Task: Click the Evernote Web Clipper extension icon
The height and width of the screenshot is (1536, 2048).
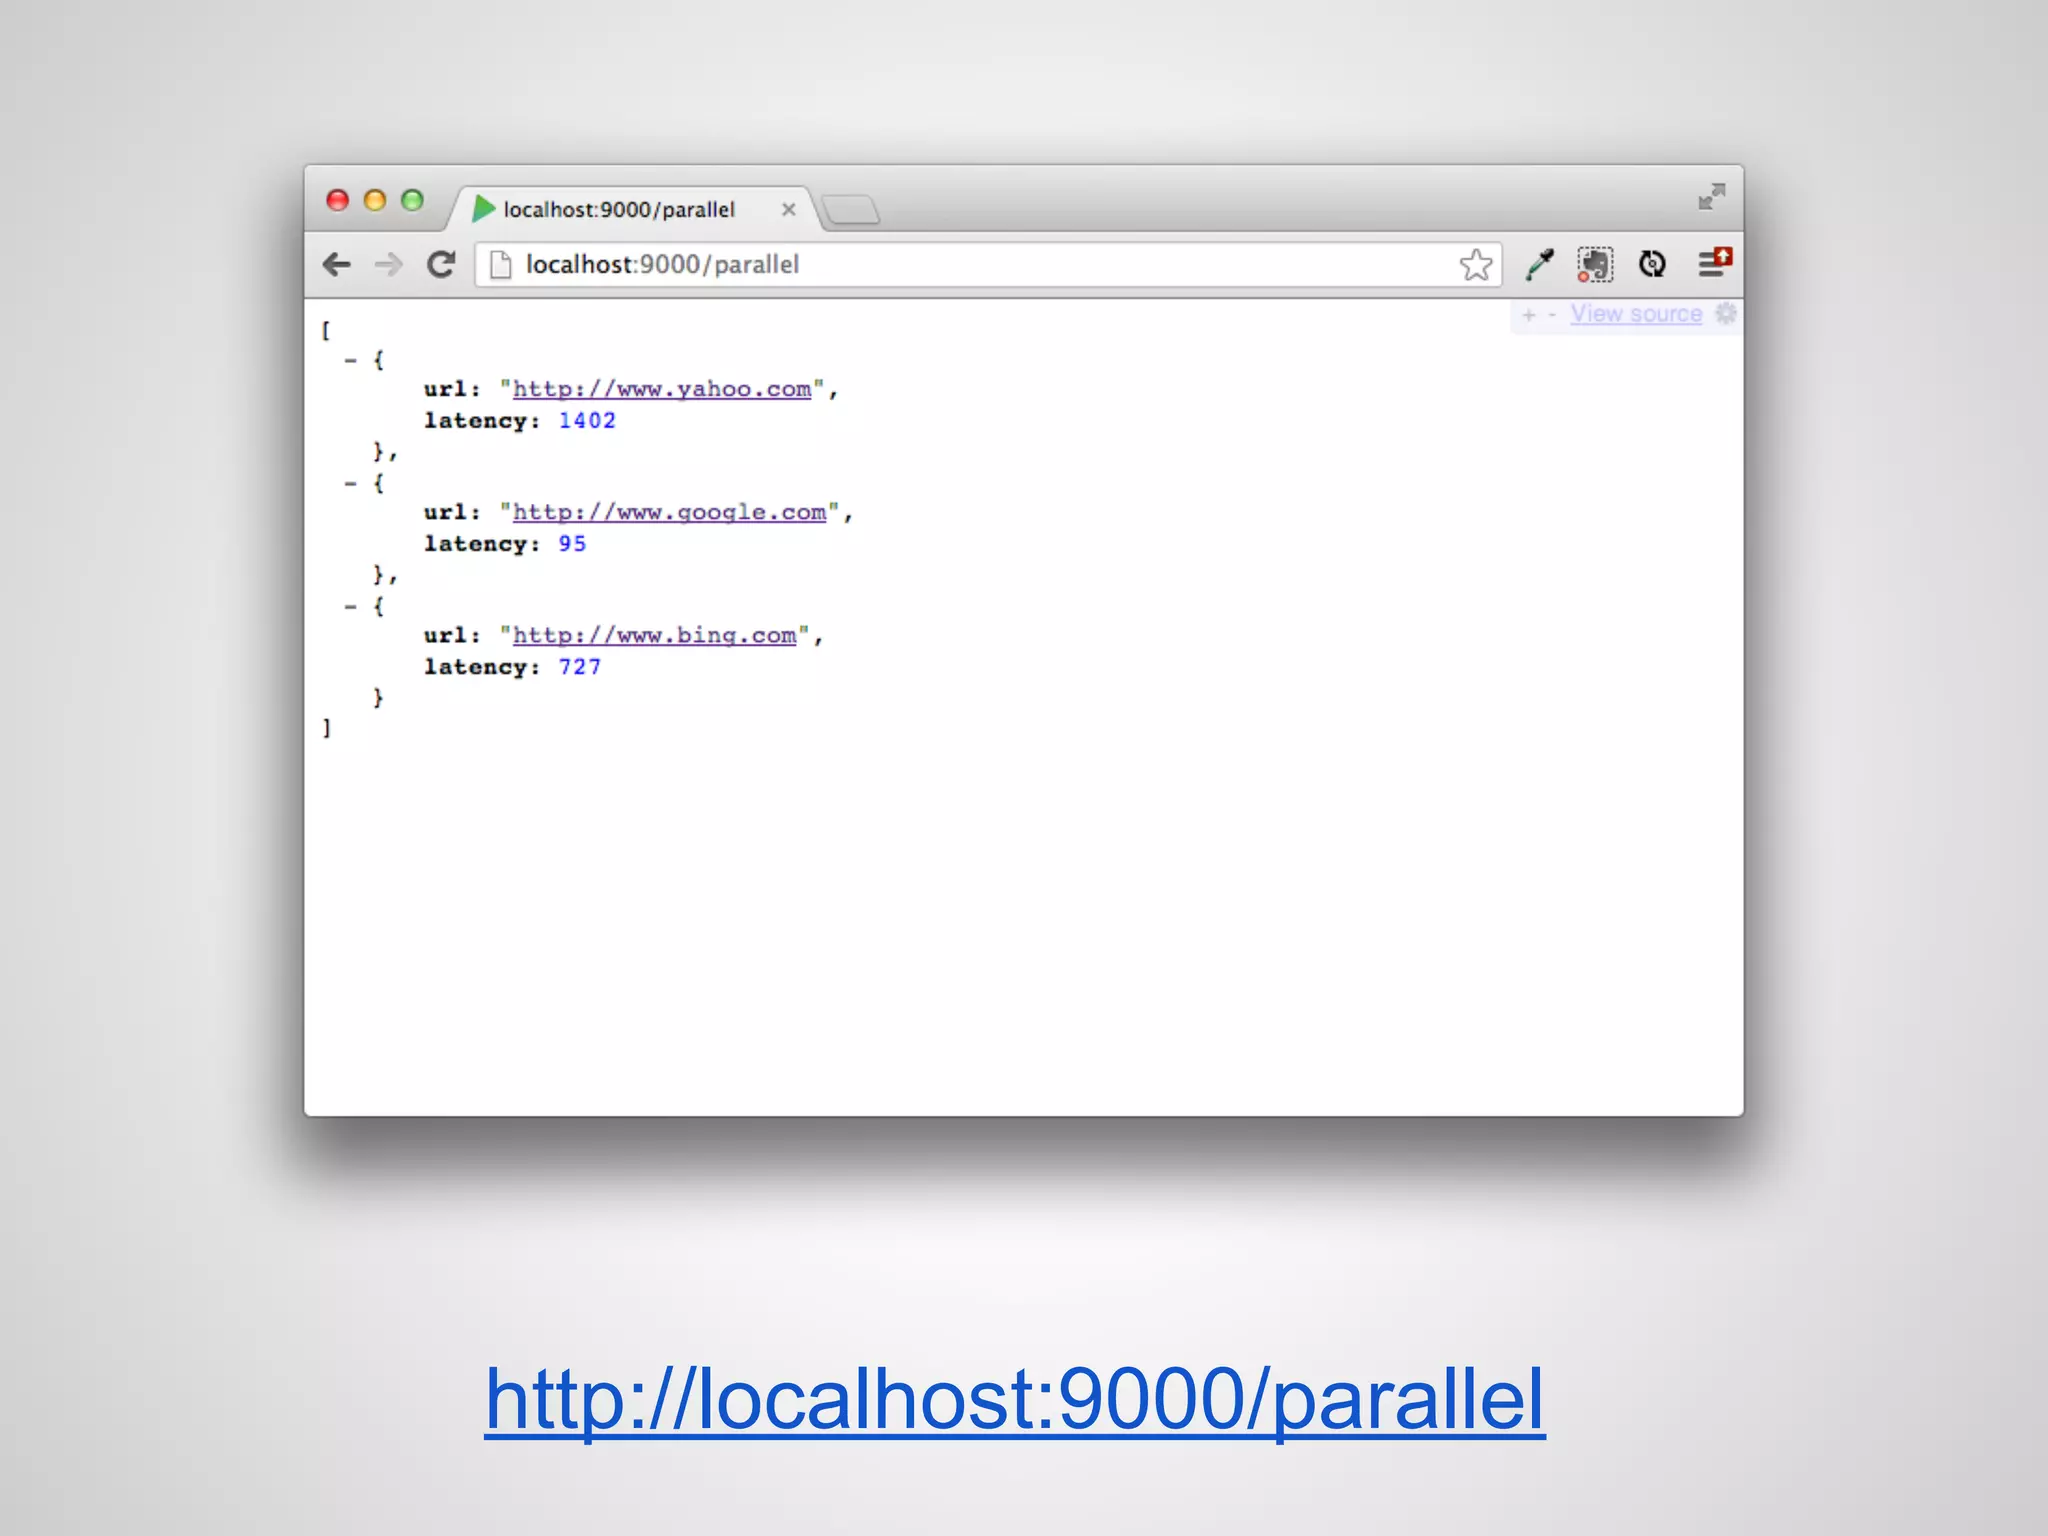Action: [x=1595, y=264]
